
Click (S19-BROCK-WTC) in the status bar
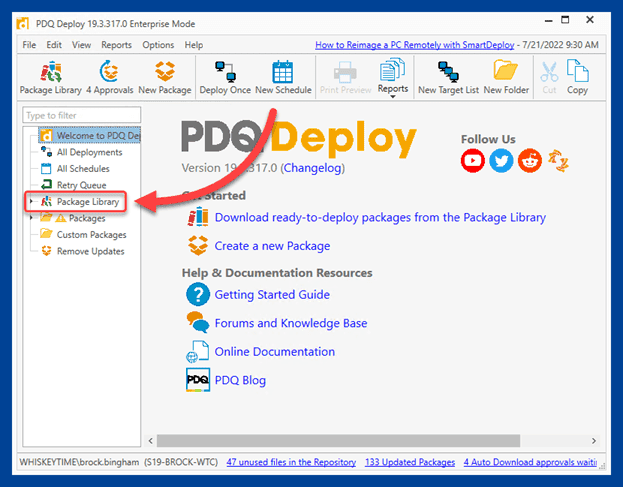tap(181, 462)
